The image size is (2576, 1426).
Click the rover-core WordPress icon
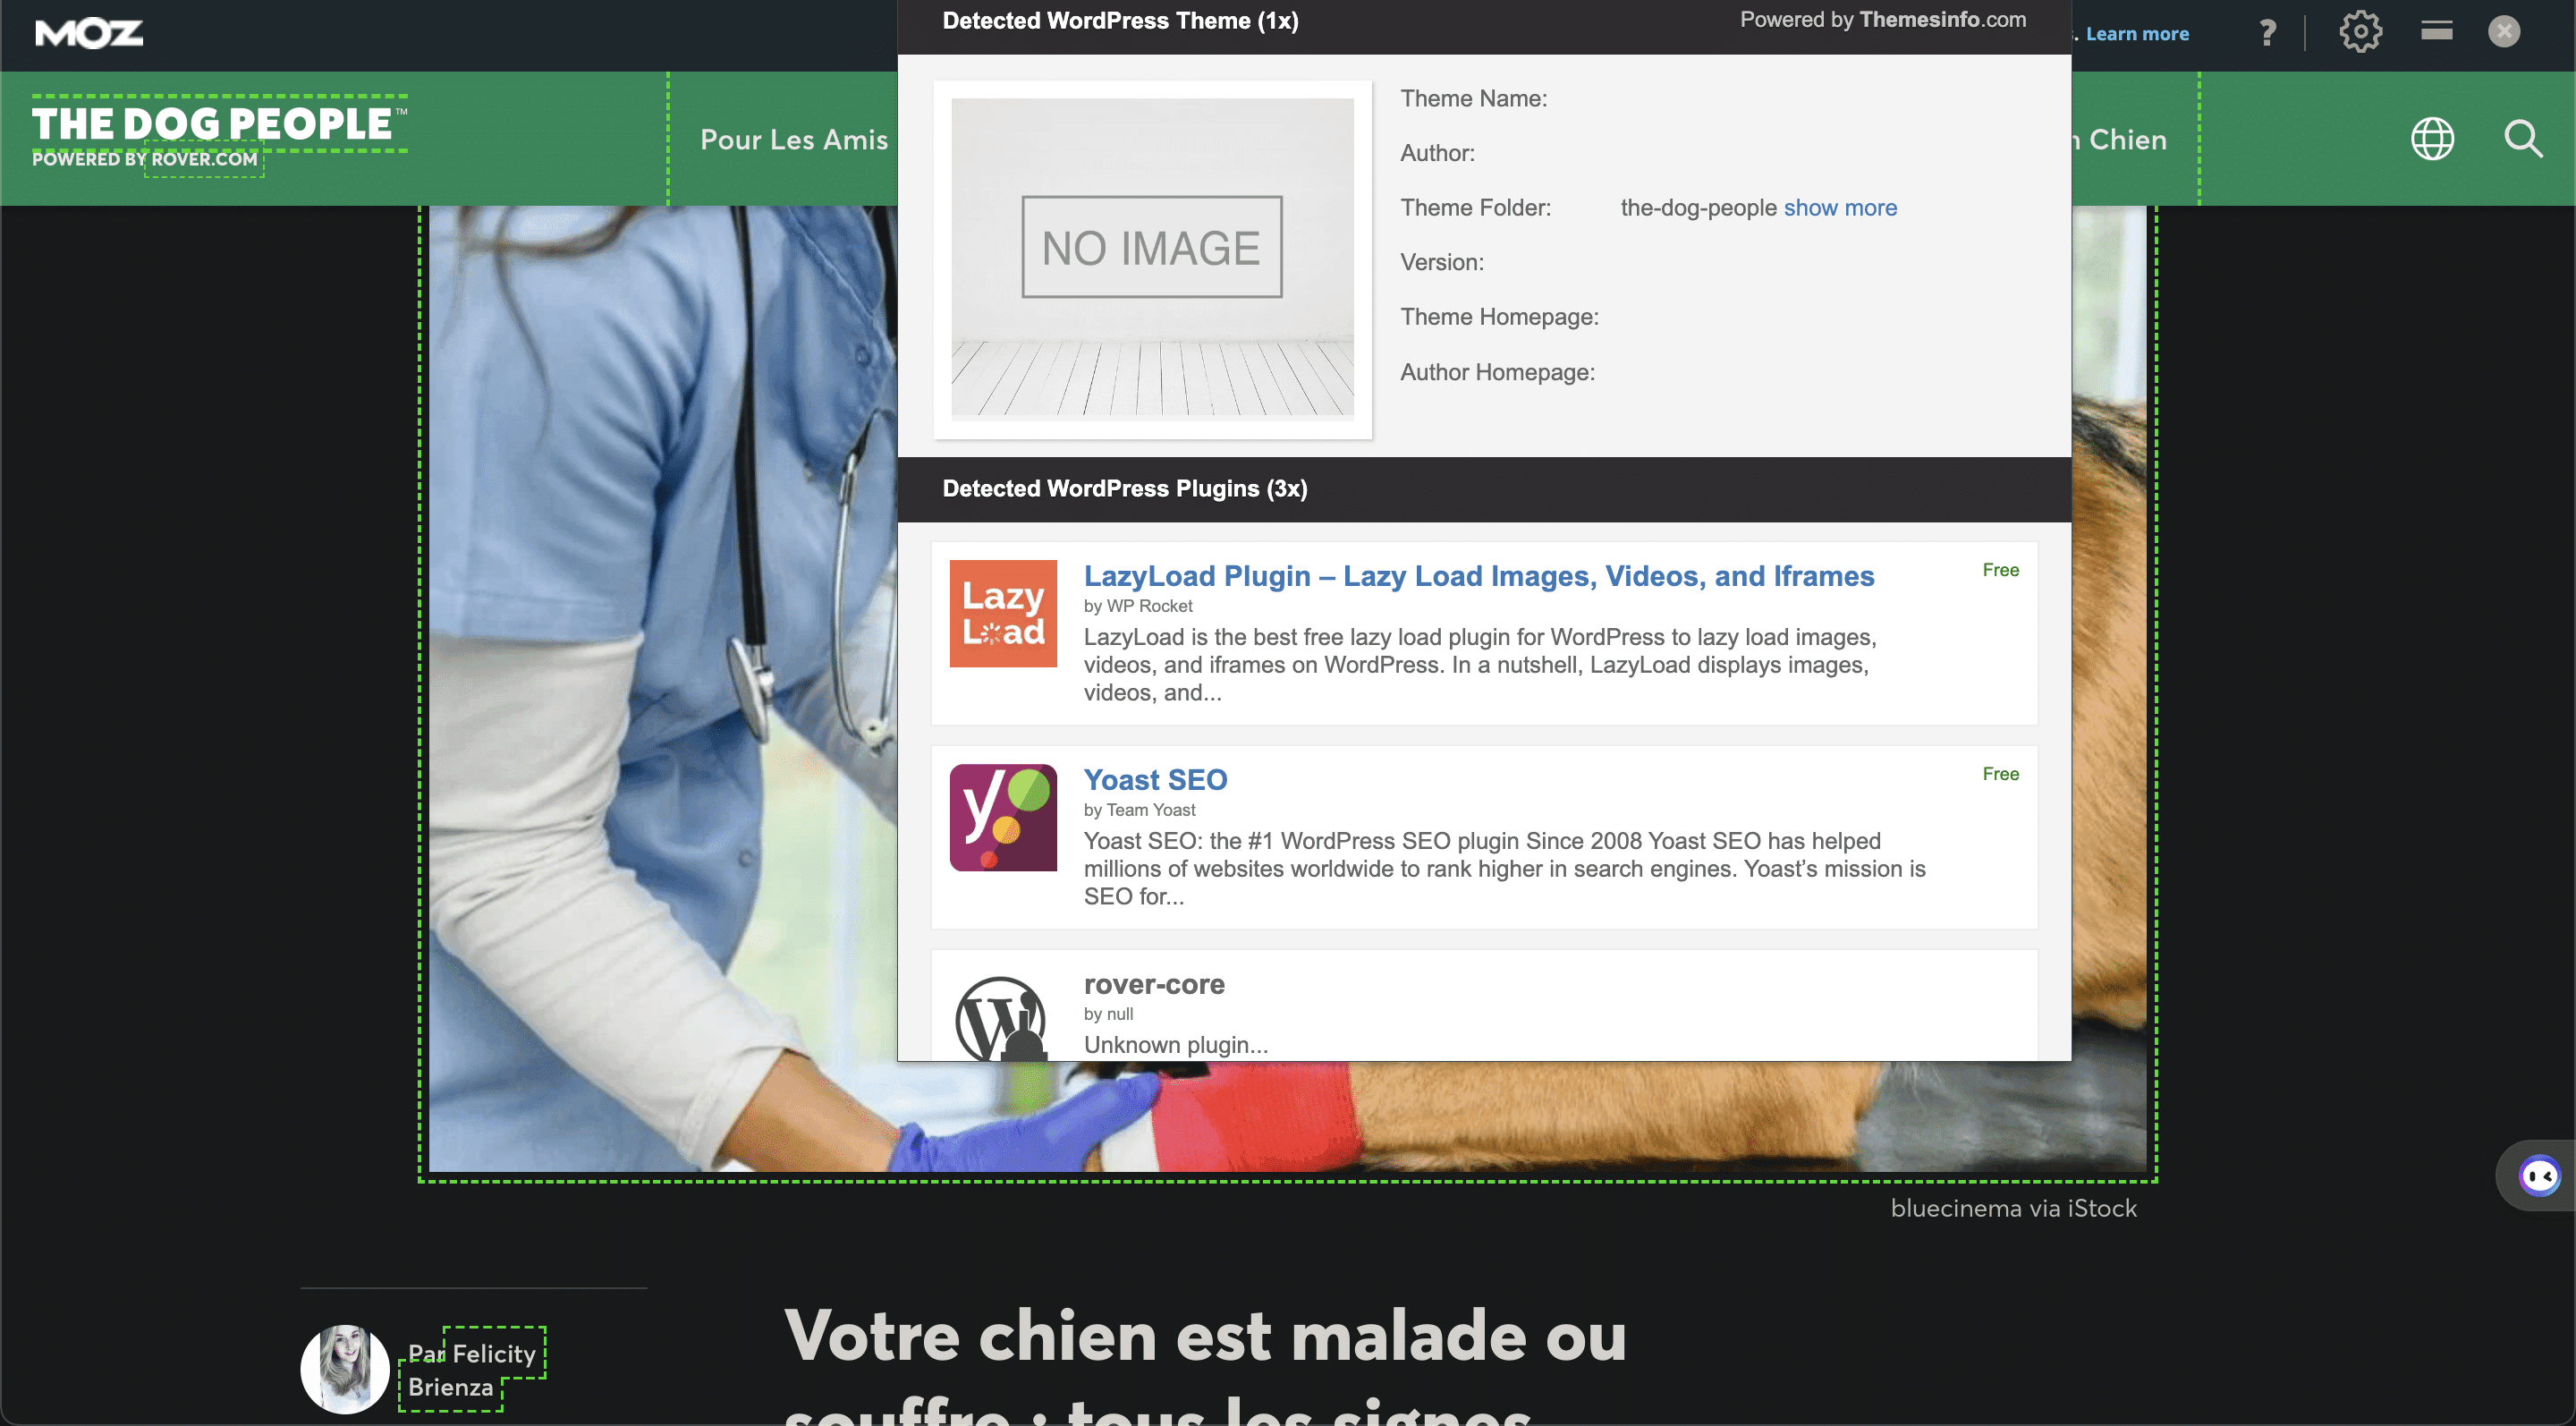(1001, 1018)
